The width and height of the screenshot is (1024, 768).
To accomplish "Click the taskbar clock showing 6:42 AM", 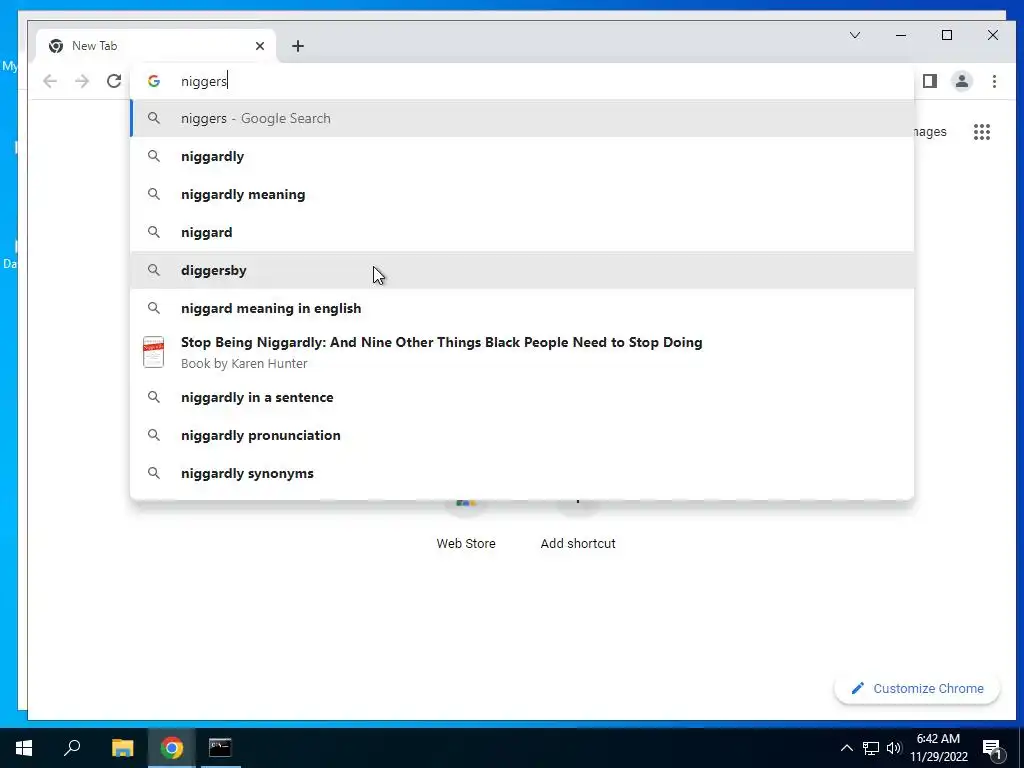I will pos(938,748).
